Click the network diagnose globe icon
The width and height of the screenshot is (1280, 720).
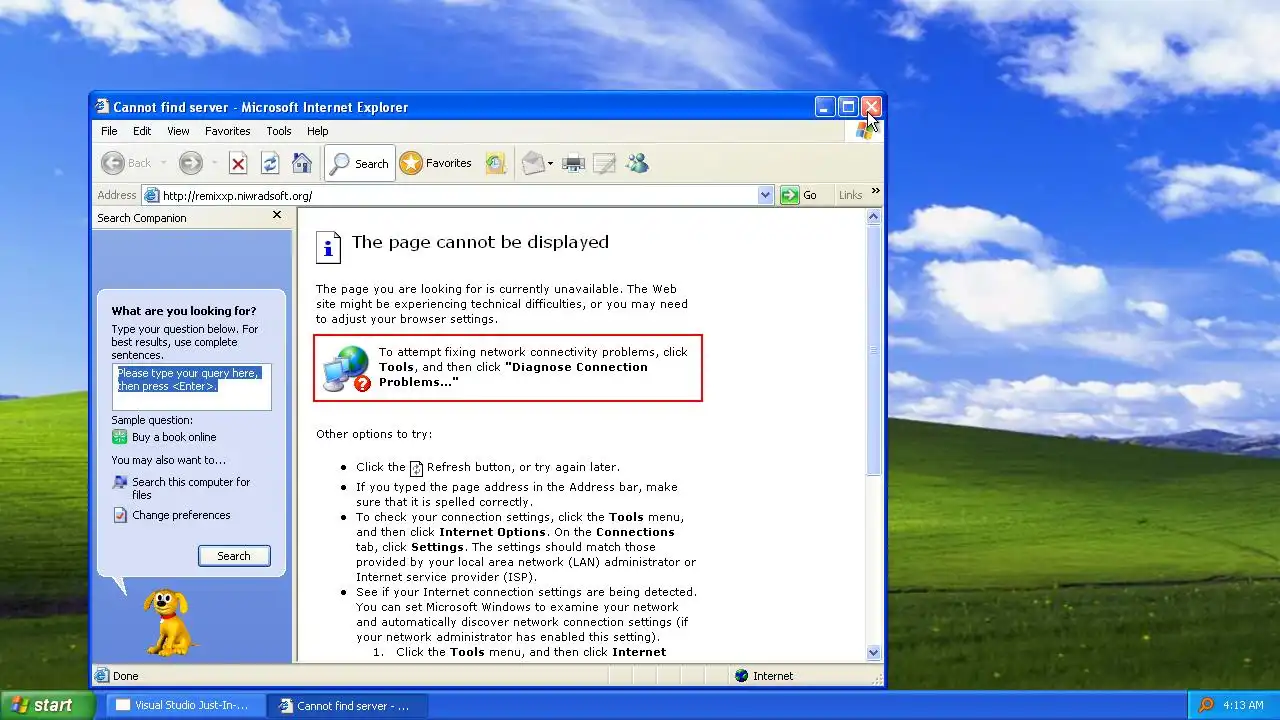[346, 368]
